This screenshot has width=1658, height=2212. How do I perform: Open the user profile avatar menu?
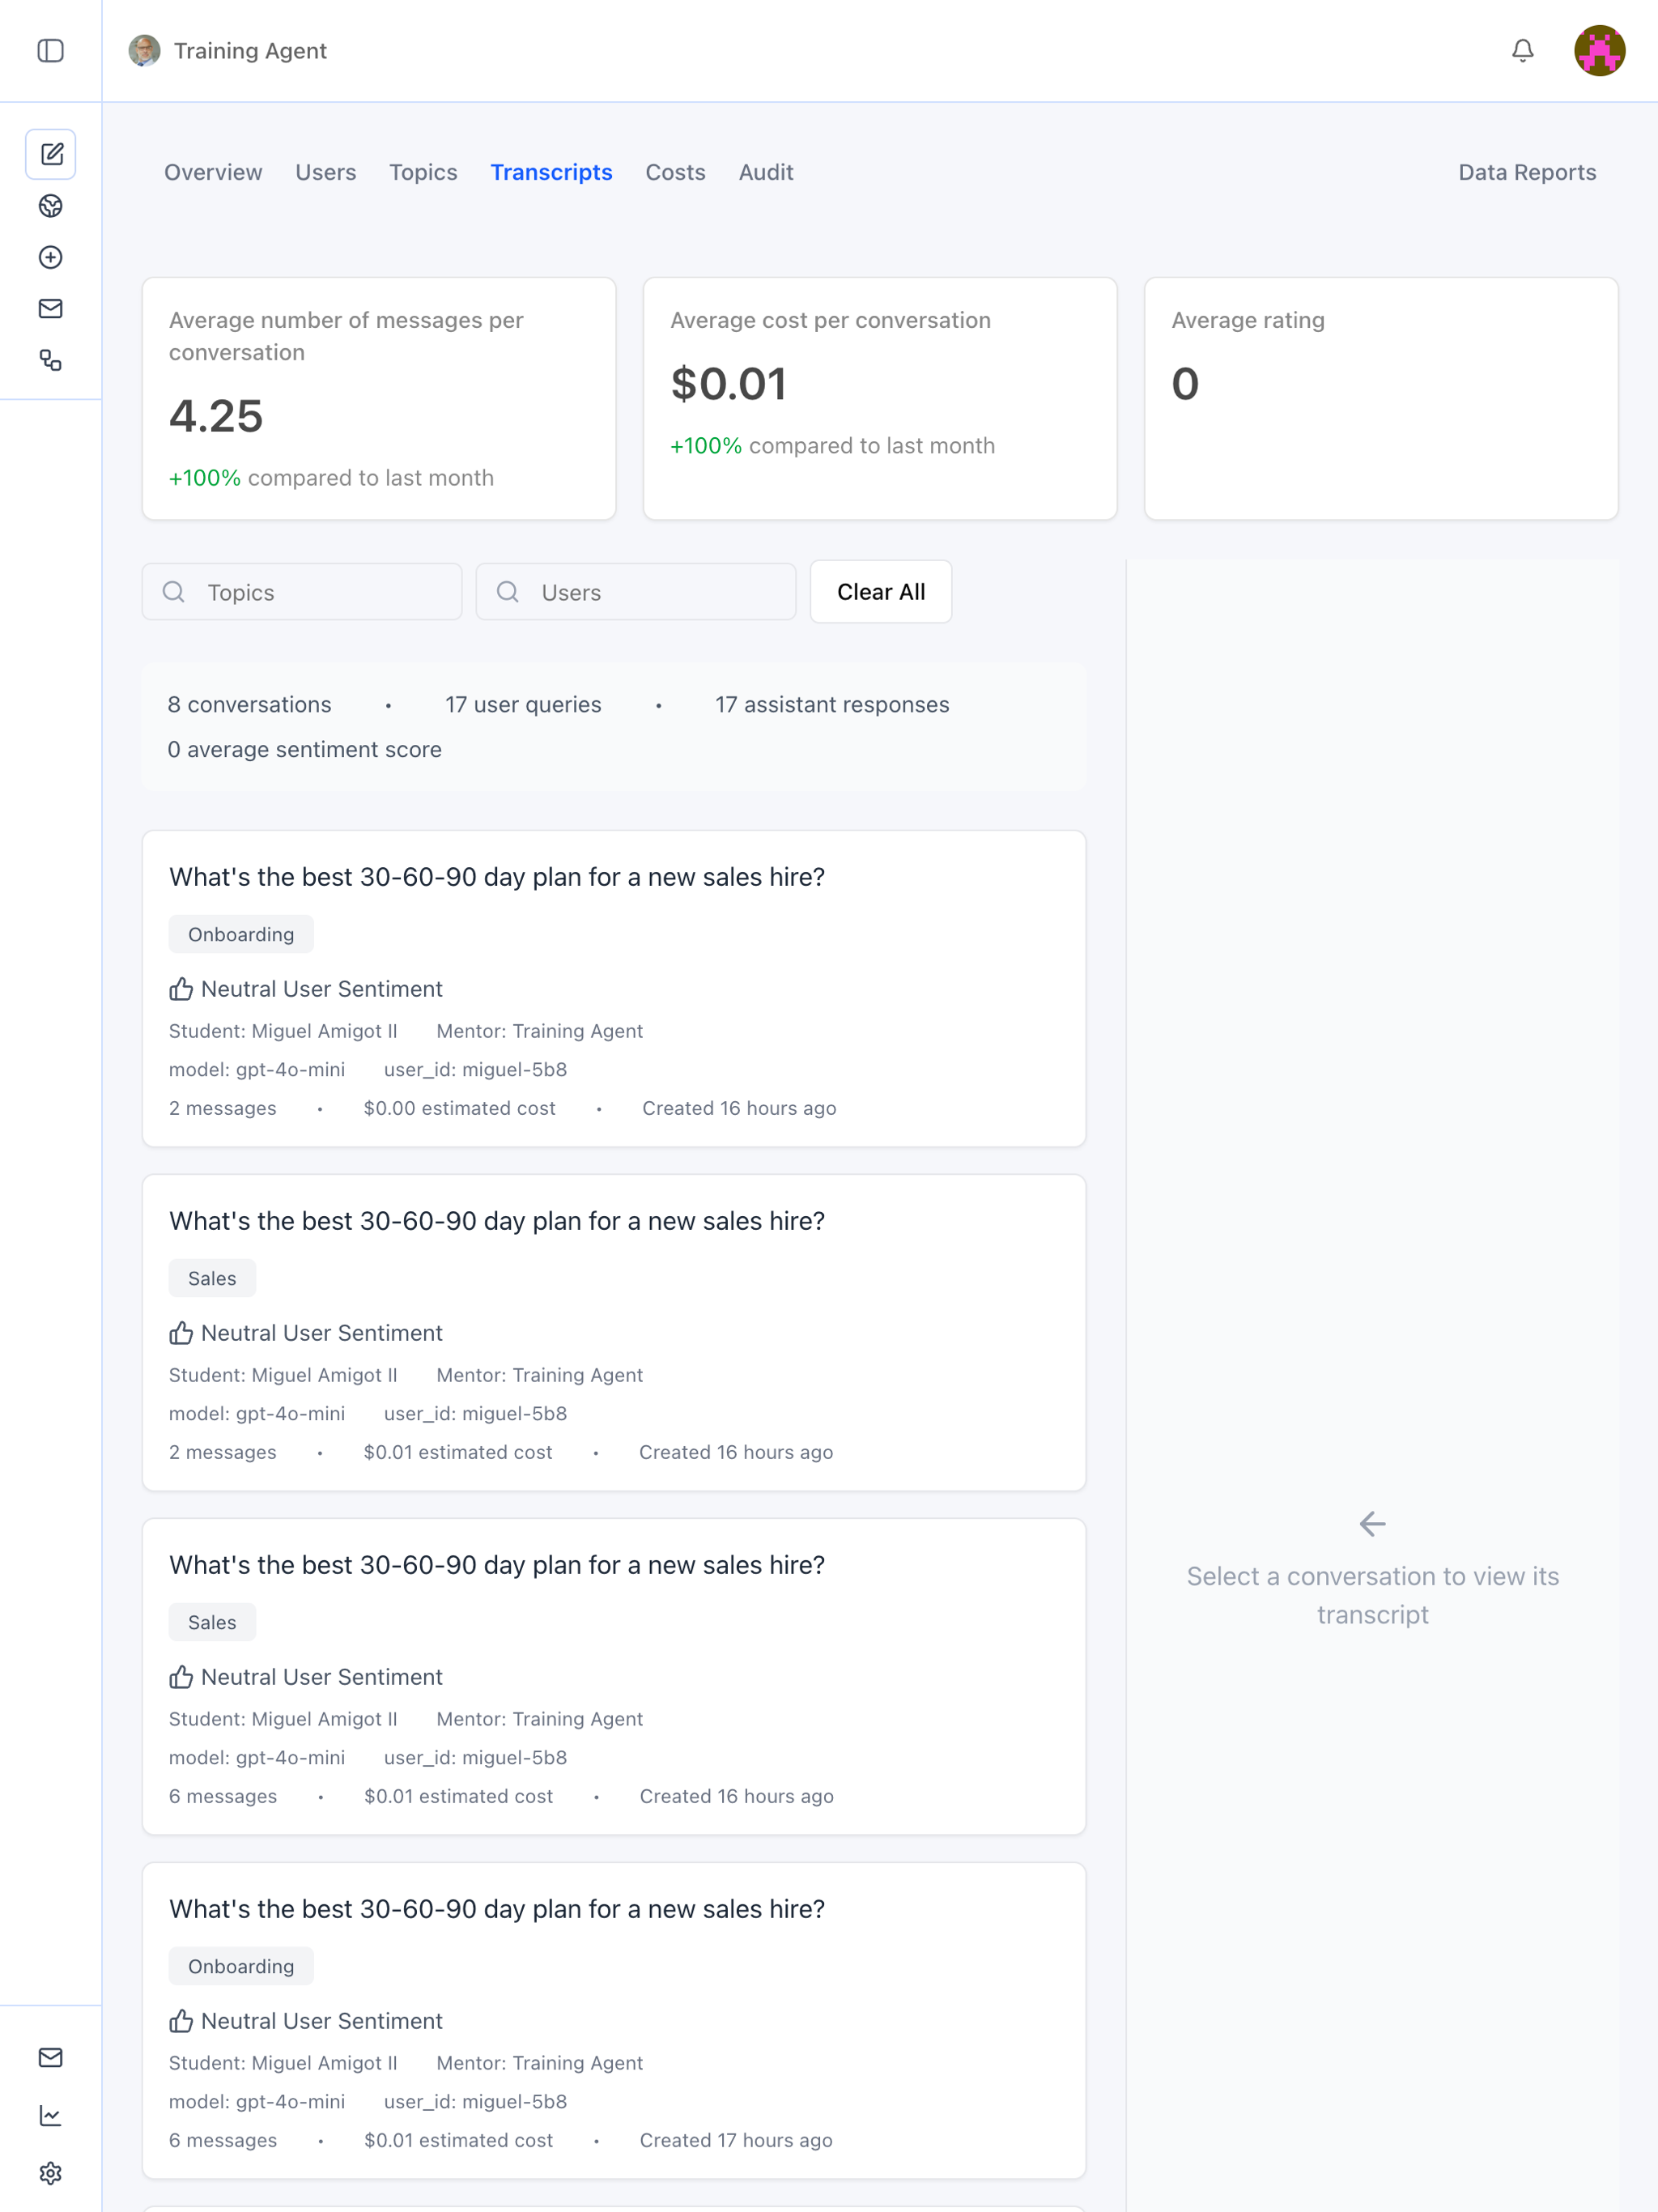(1599, 51)
